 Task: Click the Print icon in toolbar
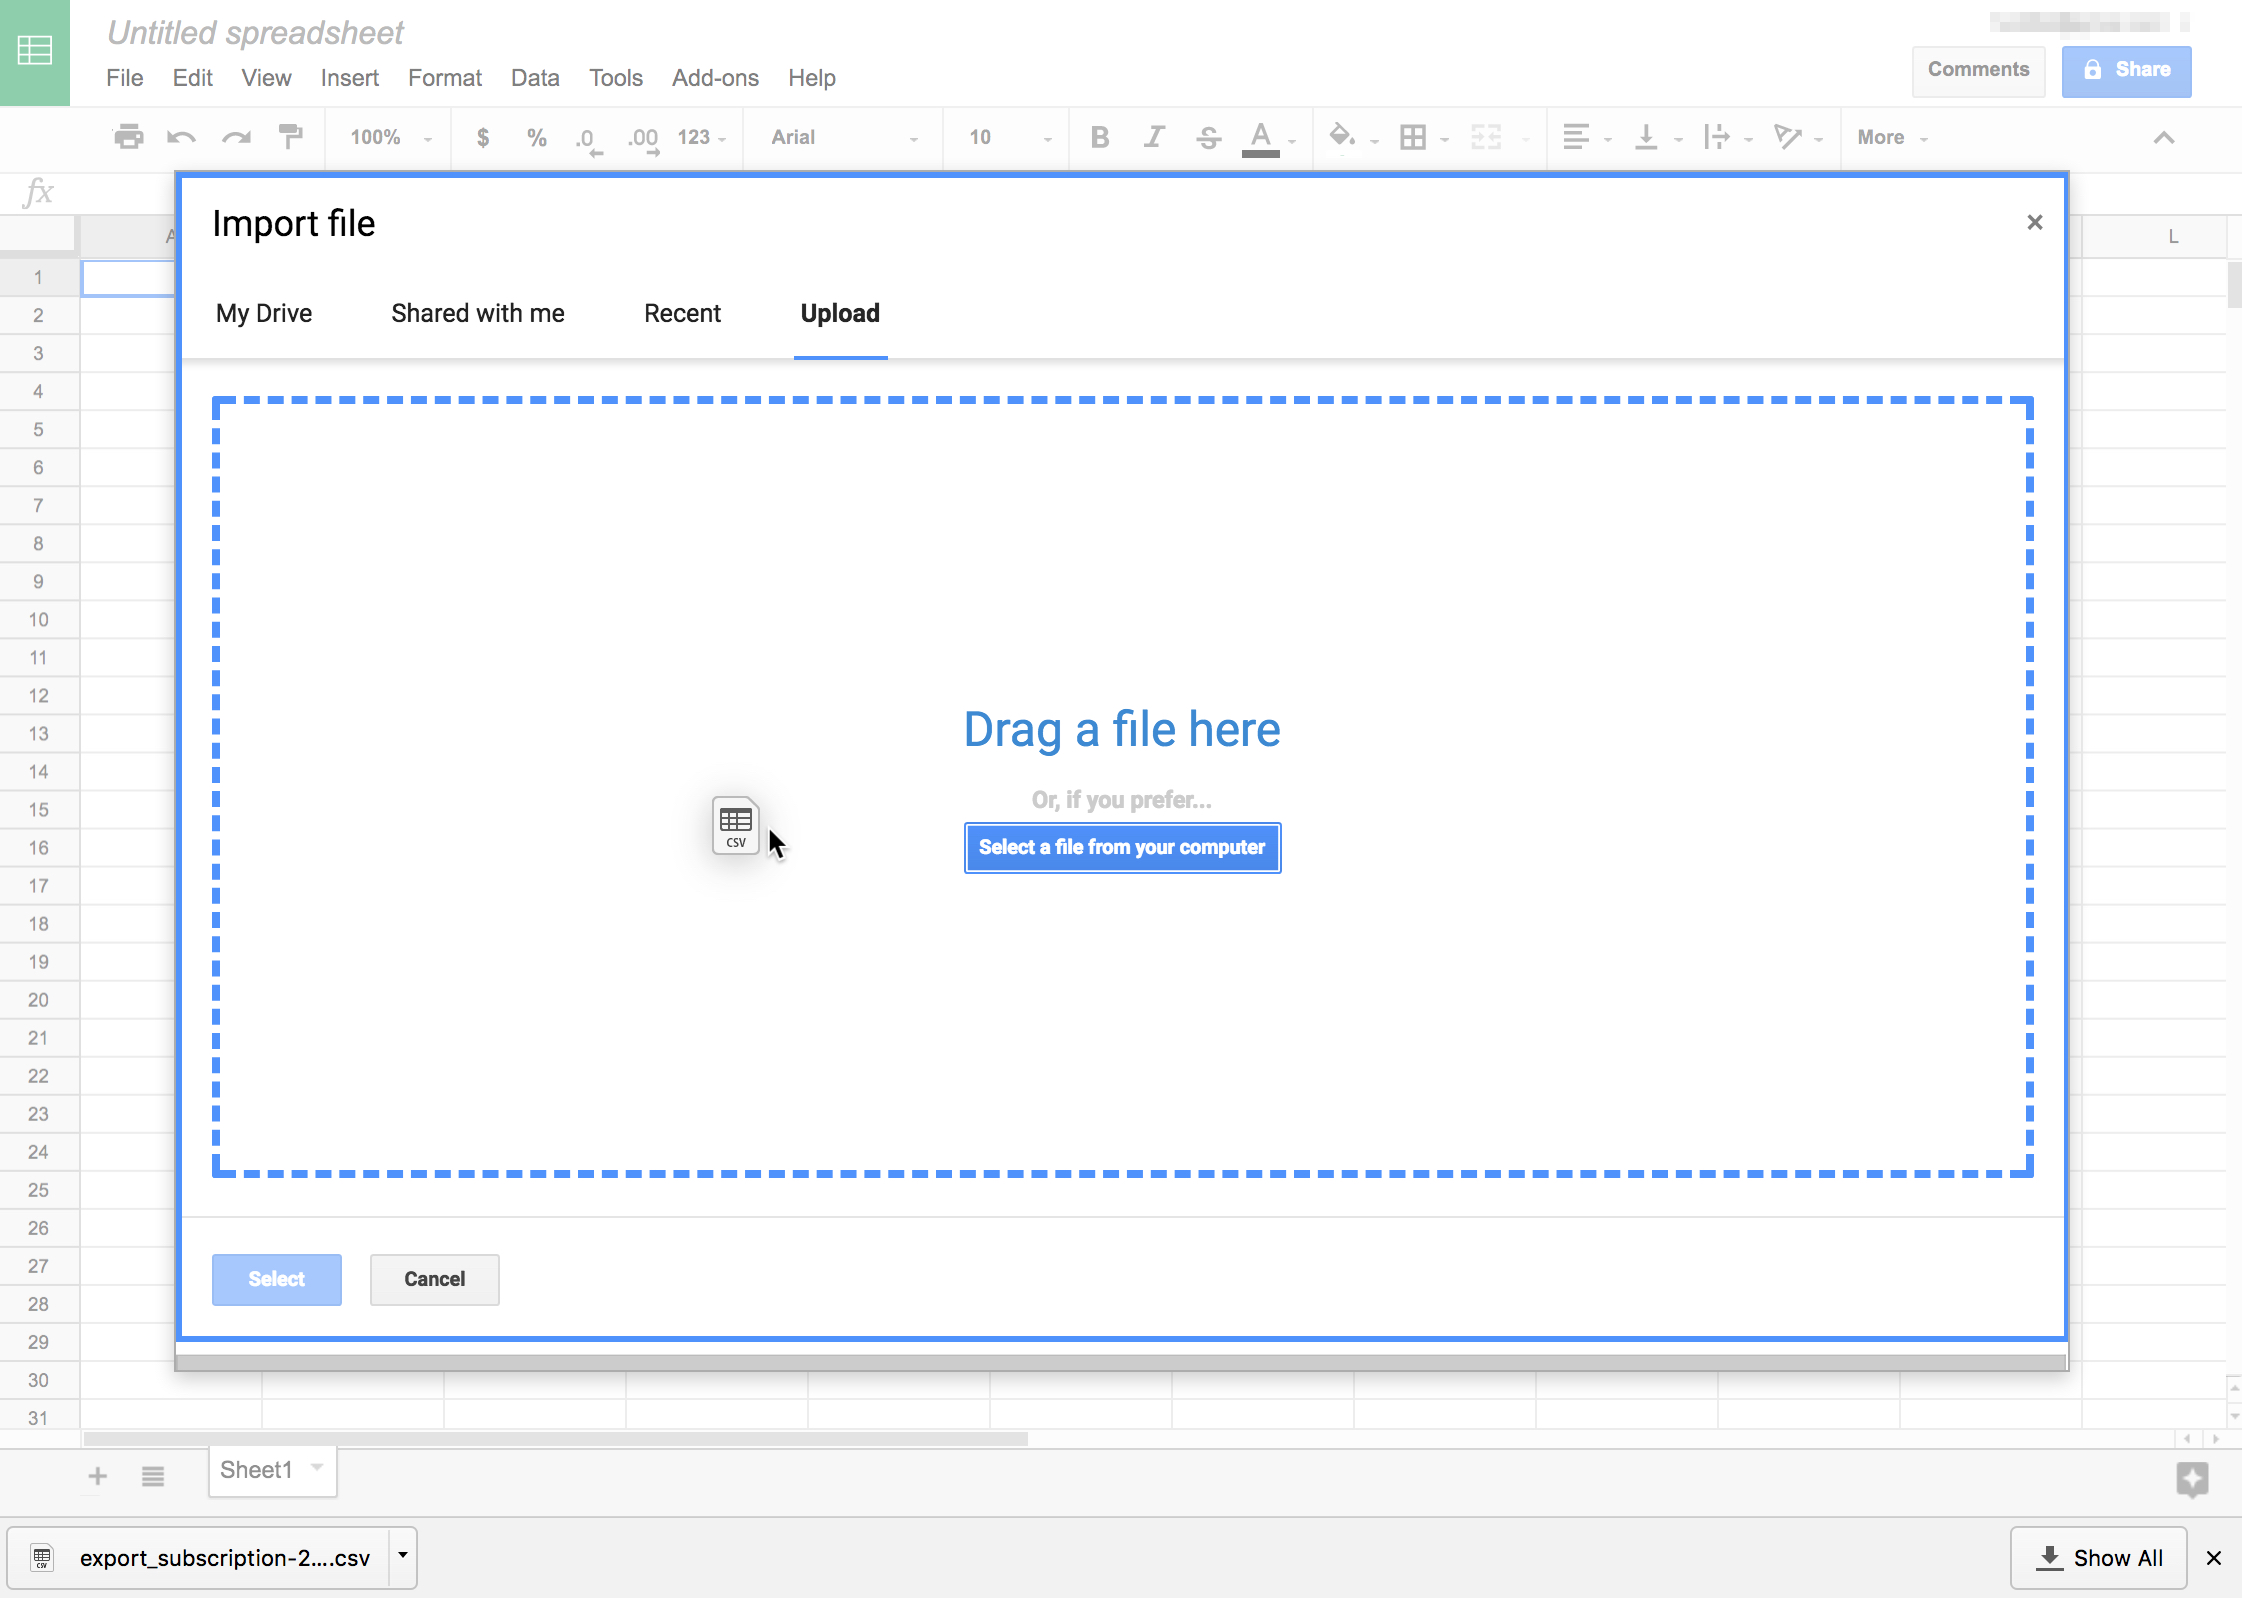(129, 137)
